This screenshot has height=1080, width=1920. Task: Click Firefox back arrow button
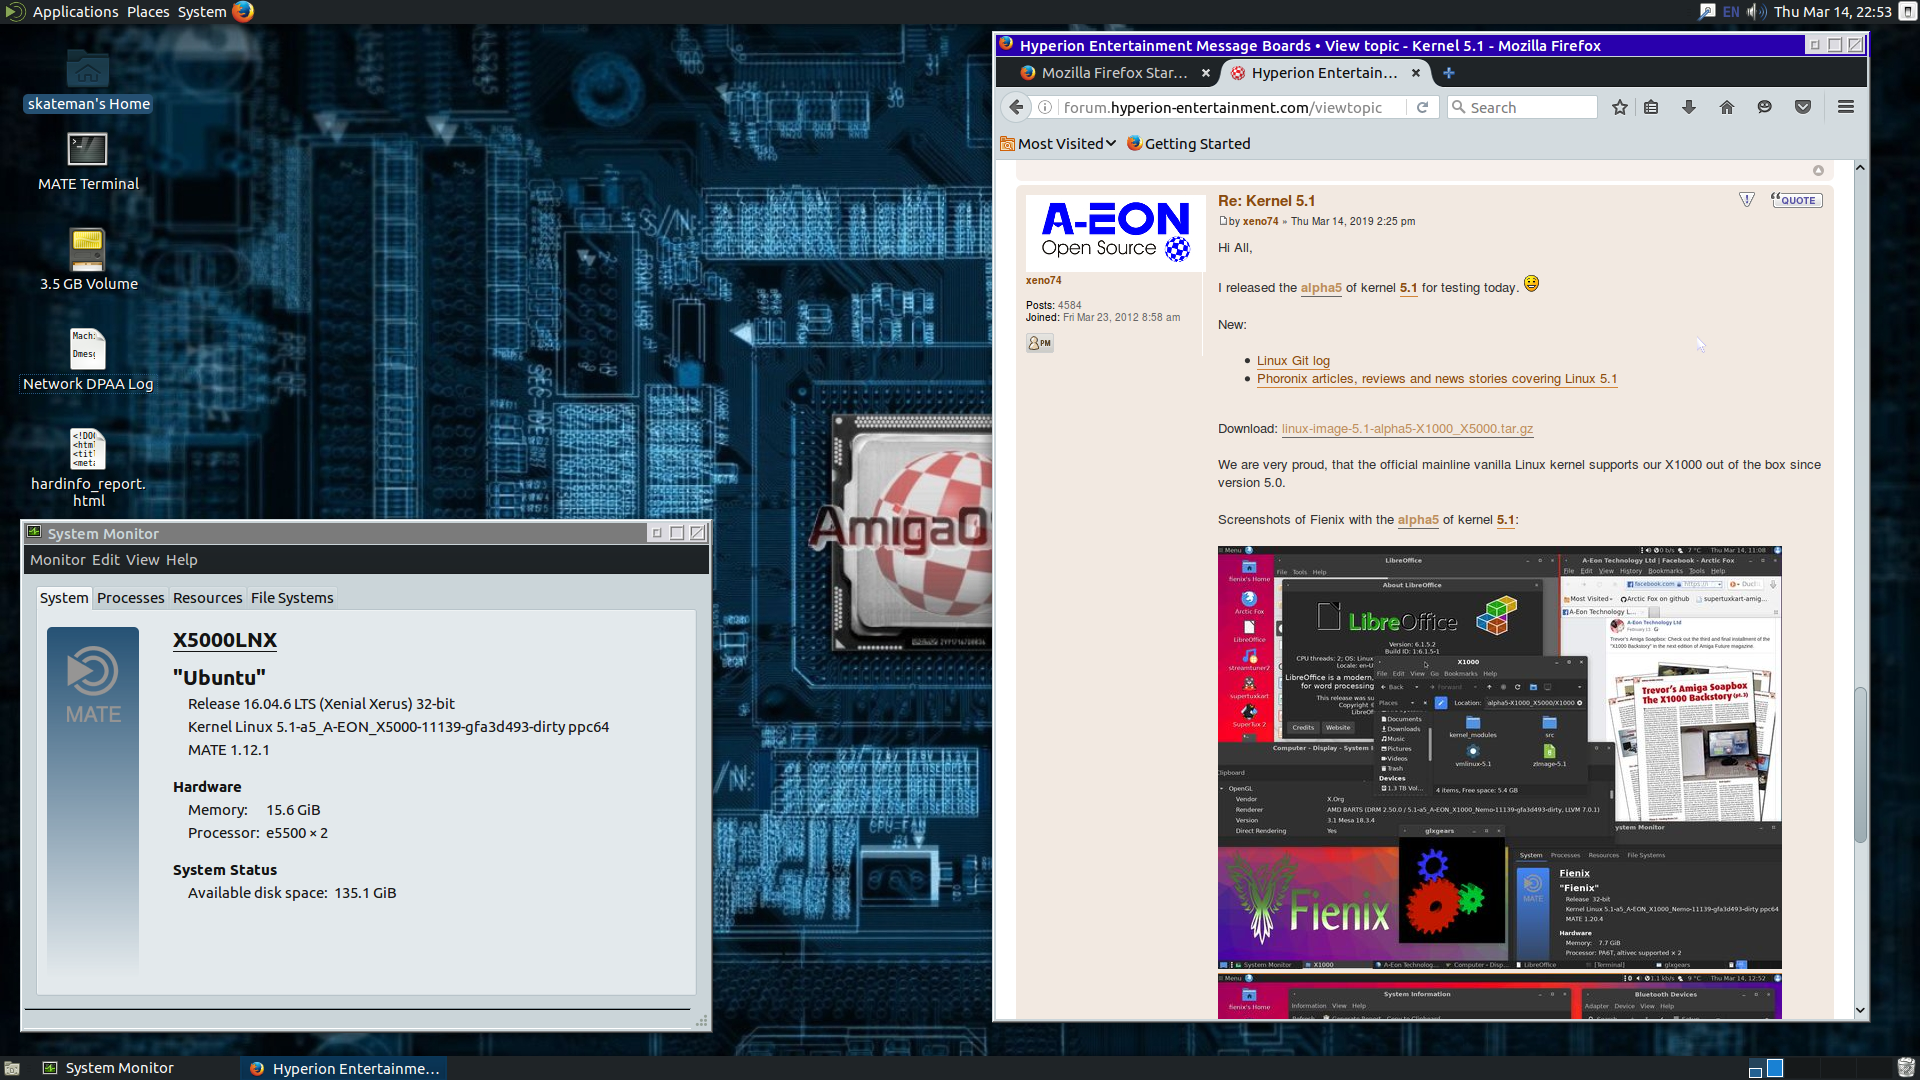click(1016, 107)
